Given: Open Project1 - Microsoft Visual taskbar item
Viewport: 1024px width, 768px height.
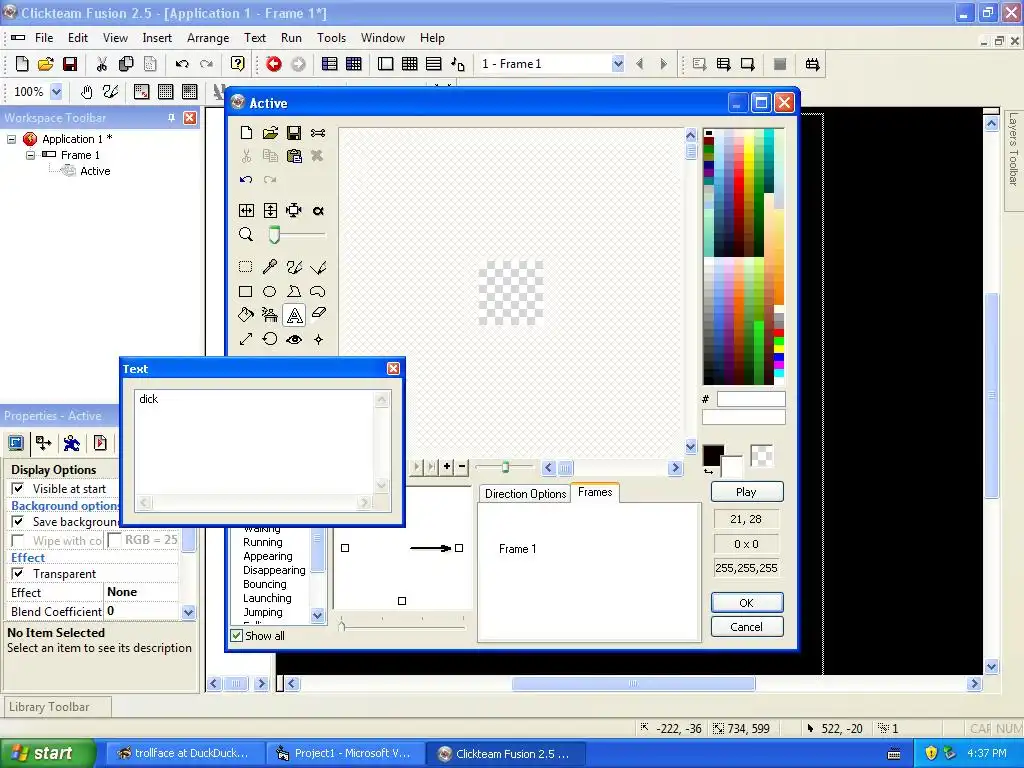Looking at the screenshot, I should (344, 754).
